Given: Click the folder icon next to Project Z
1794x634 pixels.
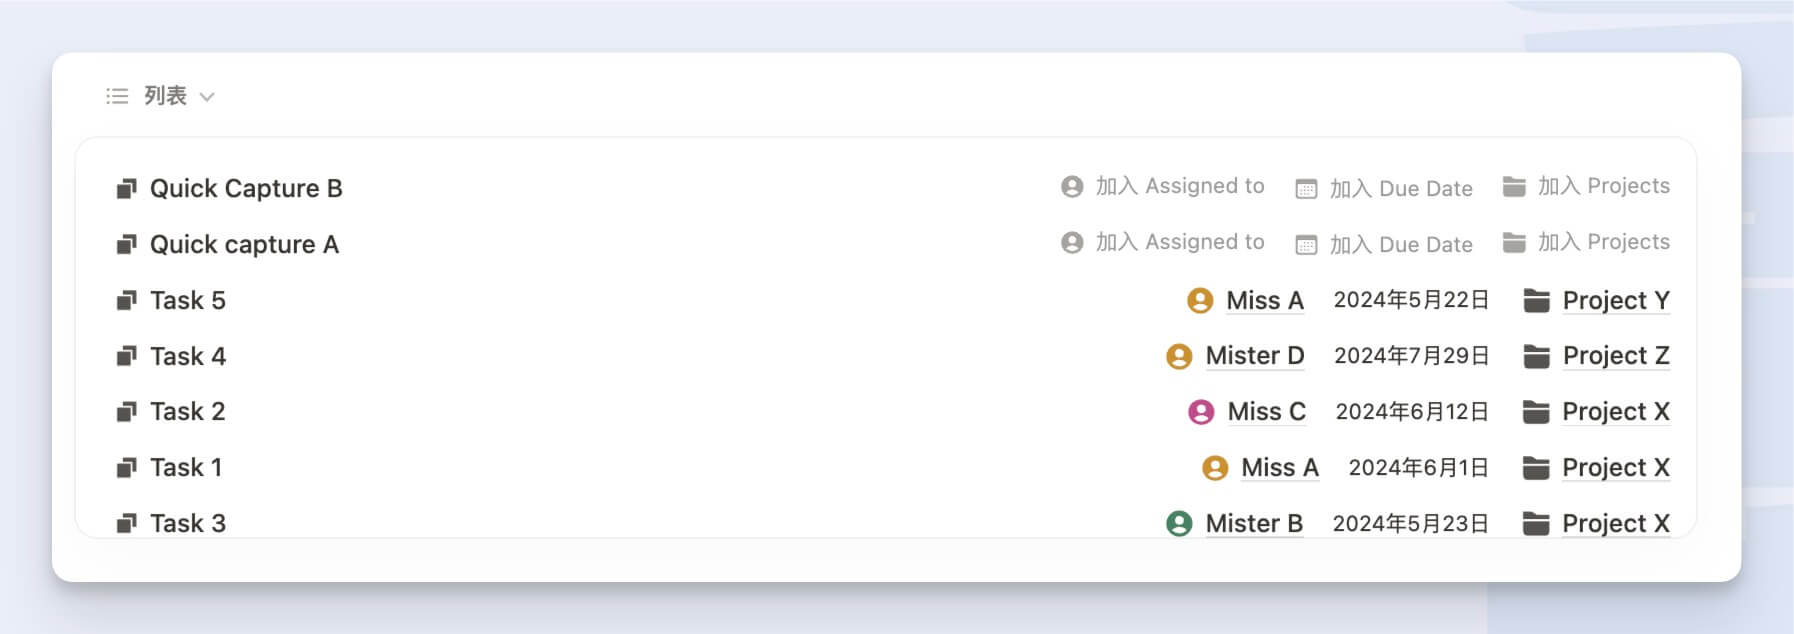Looking at the screenshot, I should pos(1537,355).
